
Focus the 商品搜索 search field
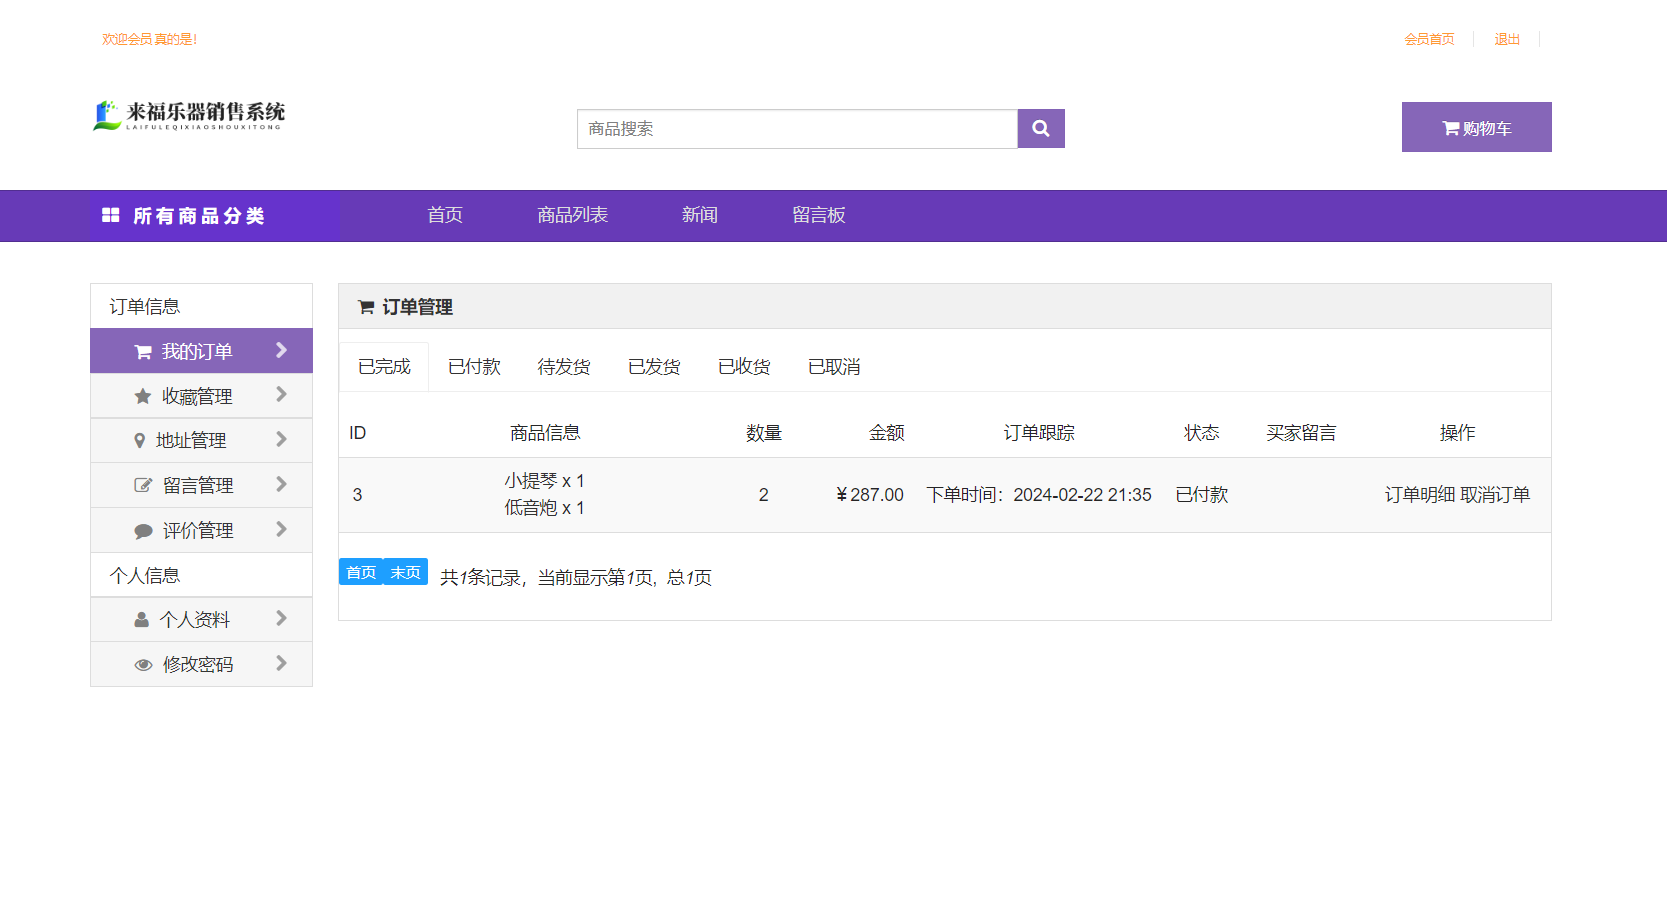point(797,129)
